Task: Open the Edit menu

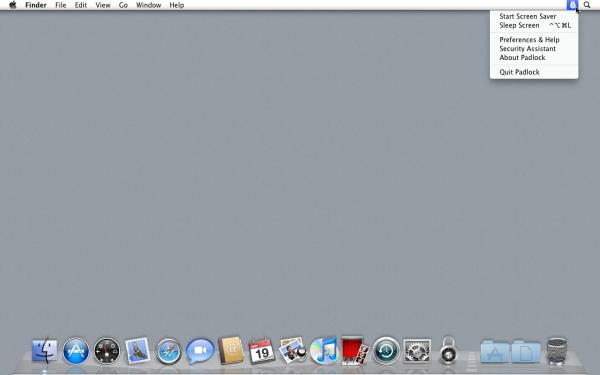Action: 81,5
